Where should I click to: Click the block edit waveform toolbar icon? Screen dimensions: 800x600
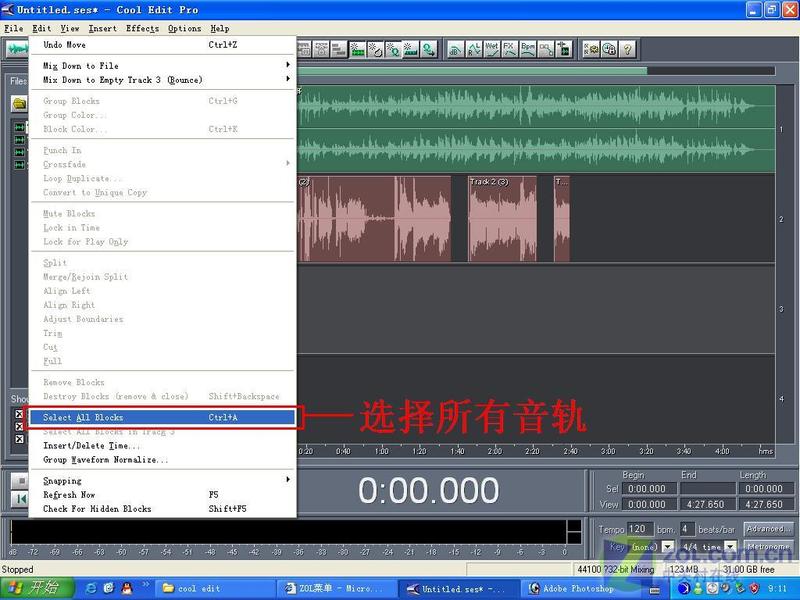coord(564,49)
